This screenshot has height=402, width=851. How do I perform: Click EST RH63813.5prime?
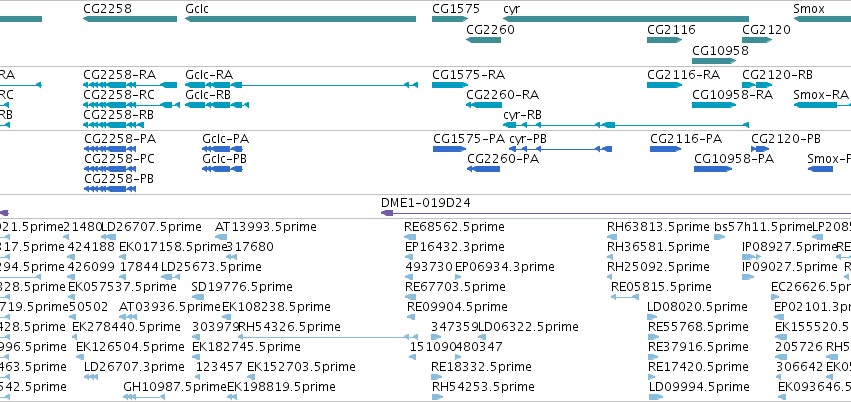(658, 227)
